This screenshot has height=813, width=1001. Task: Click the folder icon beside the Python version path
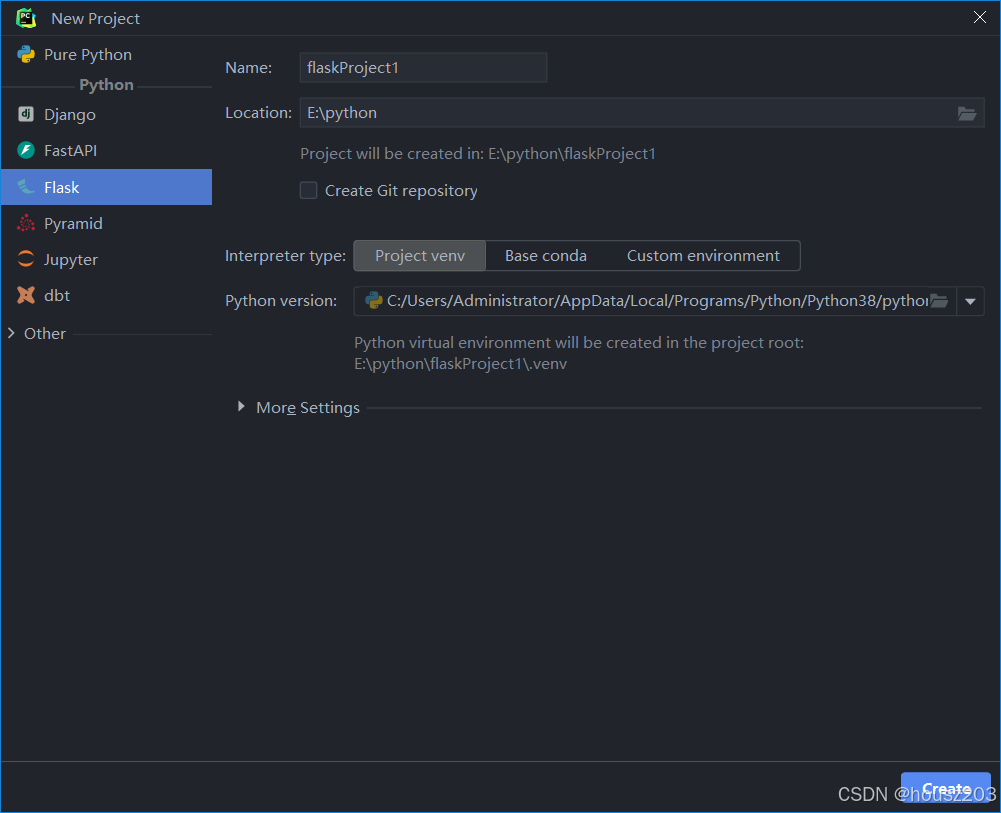click(x=938, y=300)
